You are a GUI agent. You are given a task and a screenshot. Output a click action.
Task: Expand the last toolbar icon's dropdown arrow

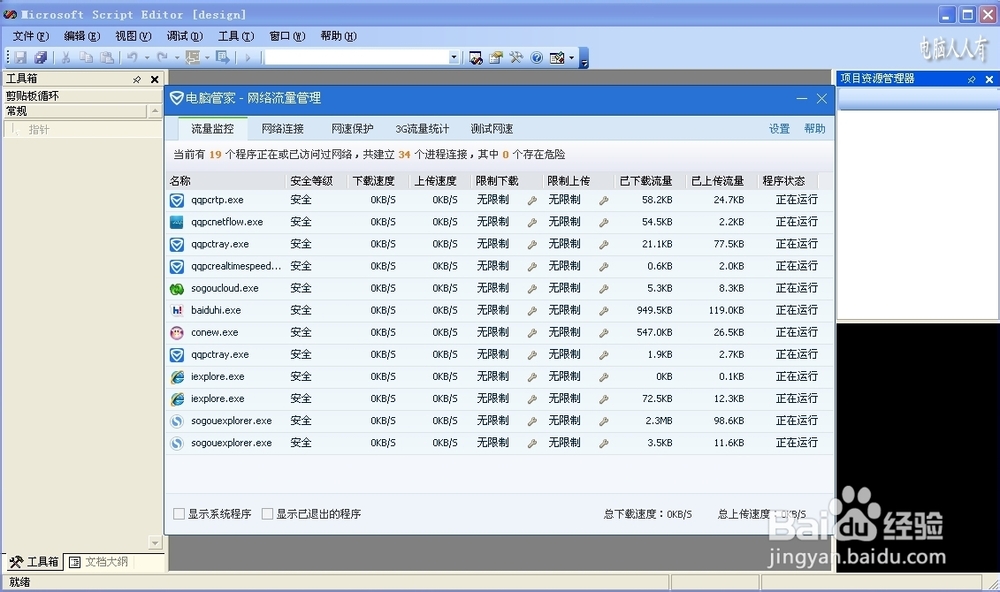[571, 57]
